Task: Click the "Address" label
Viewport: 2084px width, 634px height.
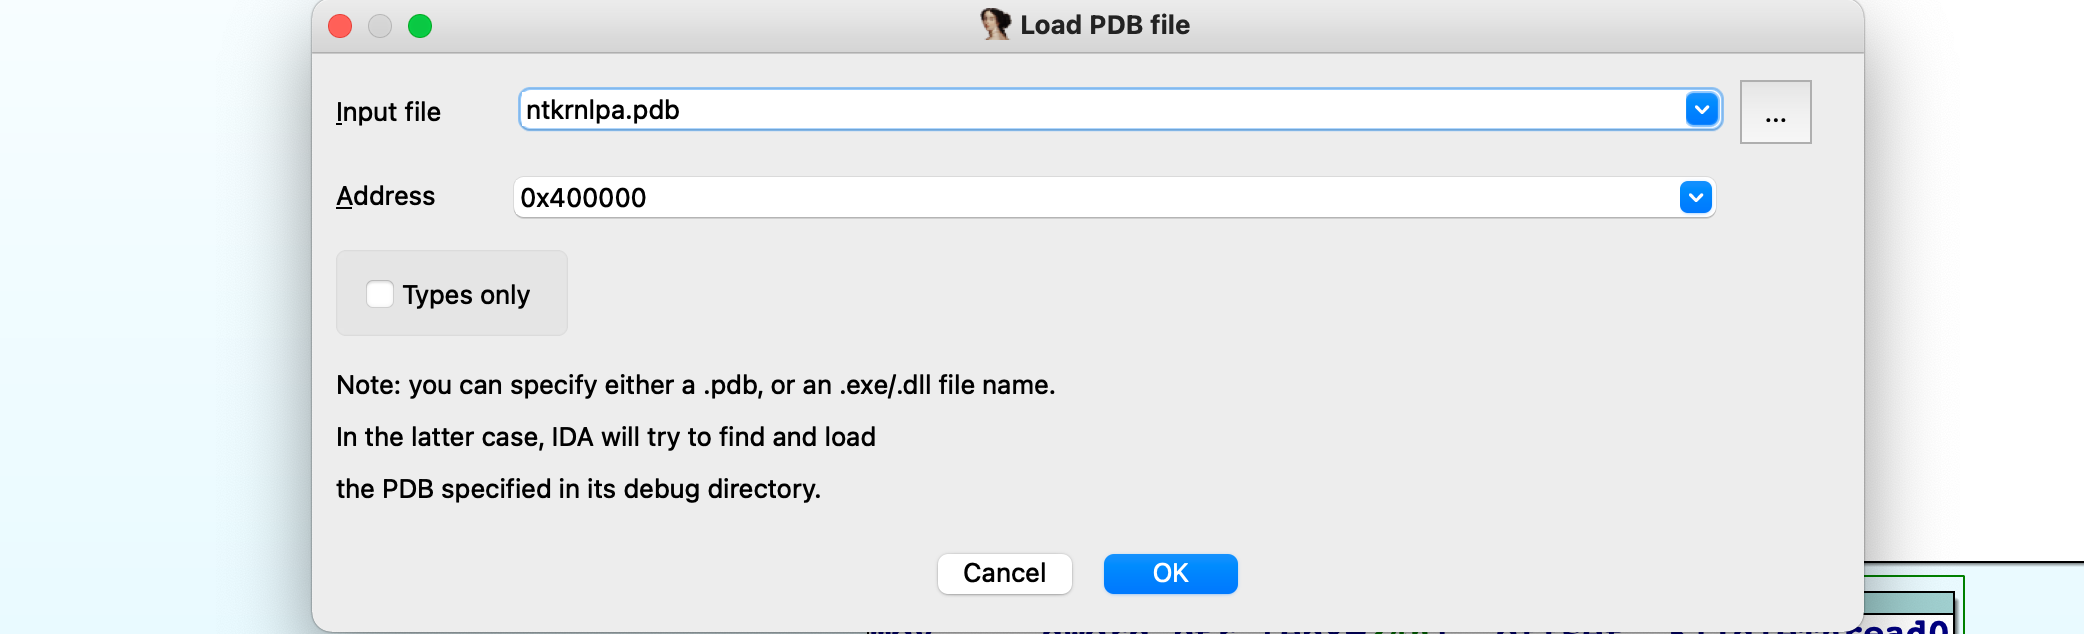Action: click(386, 196)
